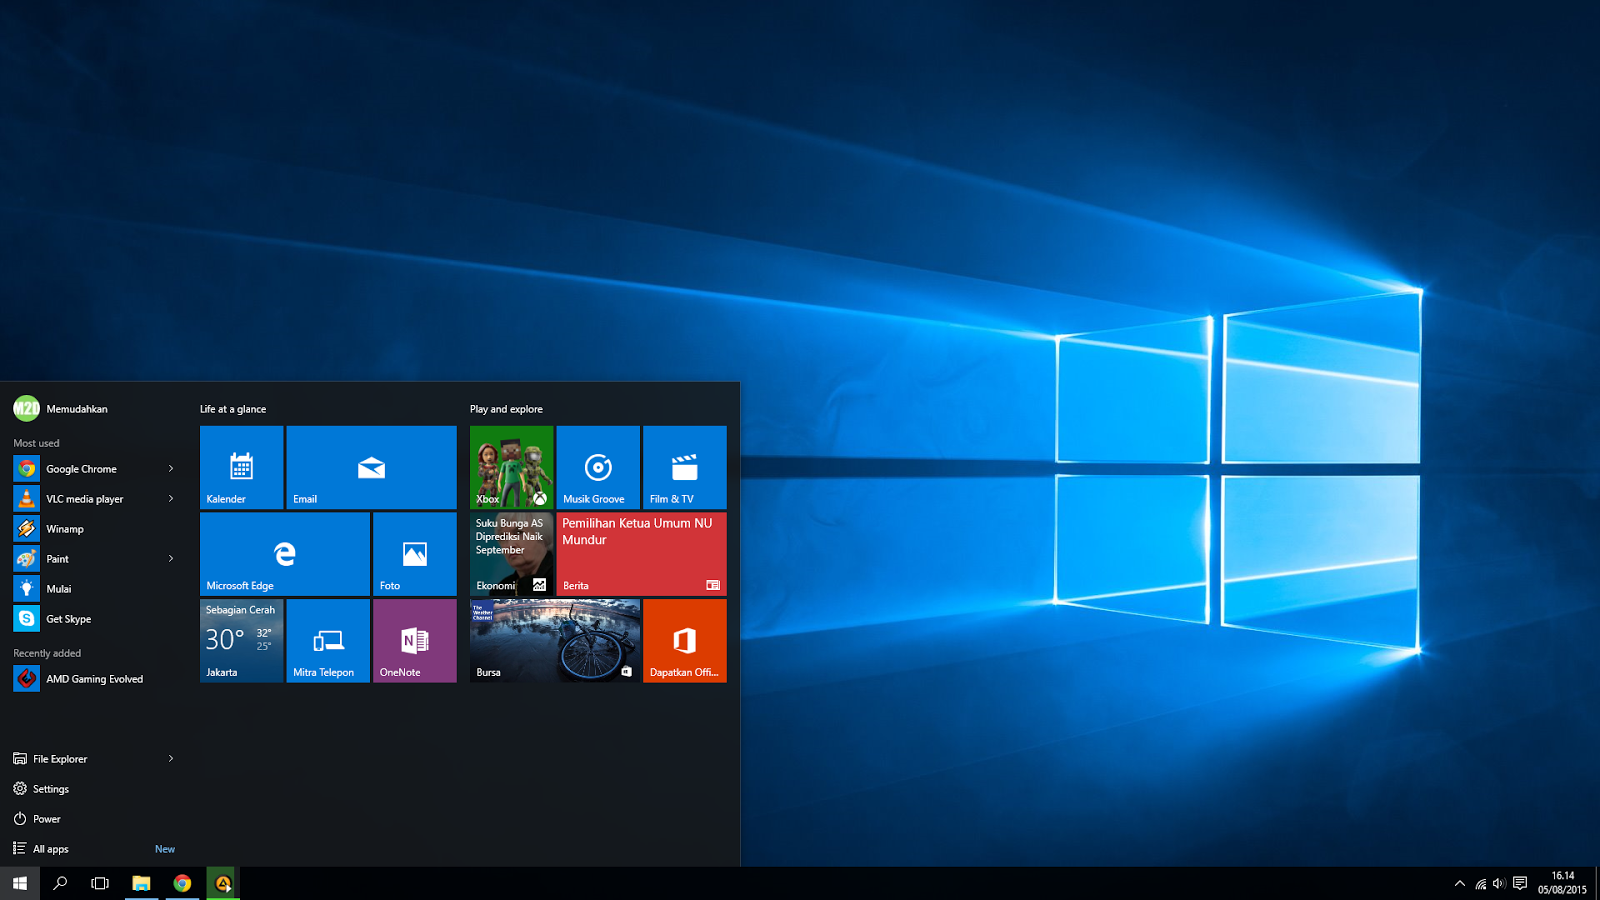Open the volume control icon
The image size is (1600, 900).
pyautogui.click(x=1499, y=883)
